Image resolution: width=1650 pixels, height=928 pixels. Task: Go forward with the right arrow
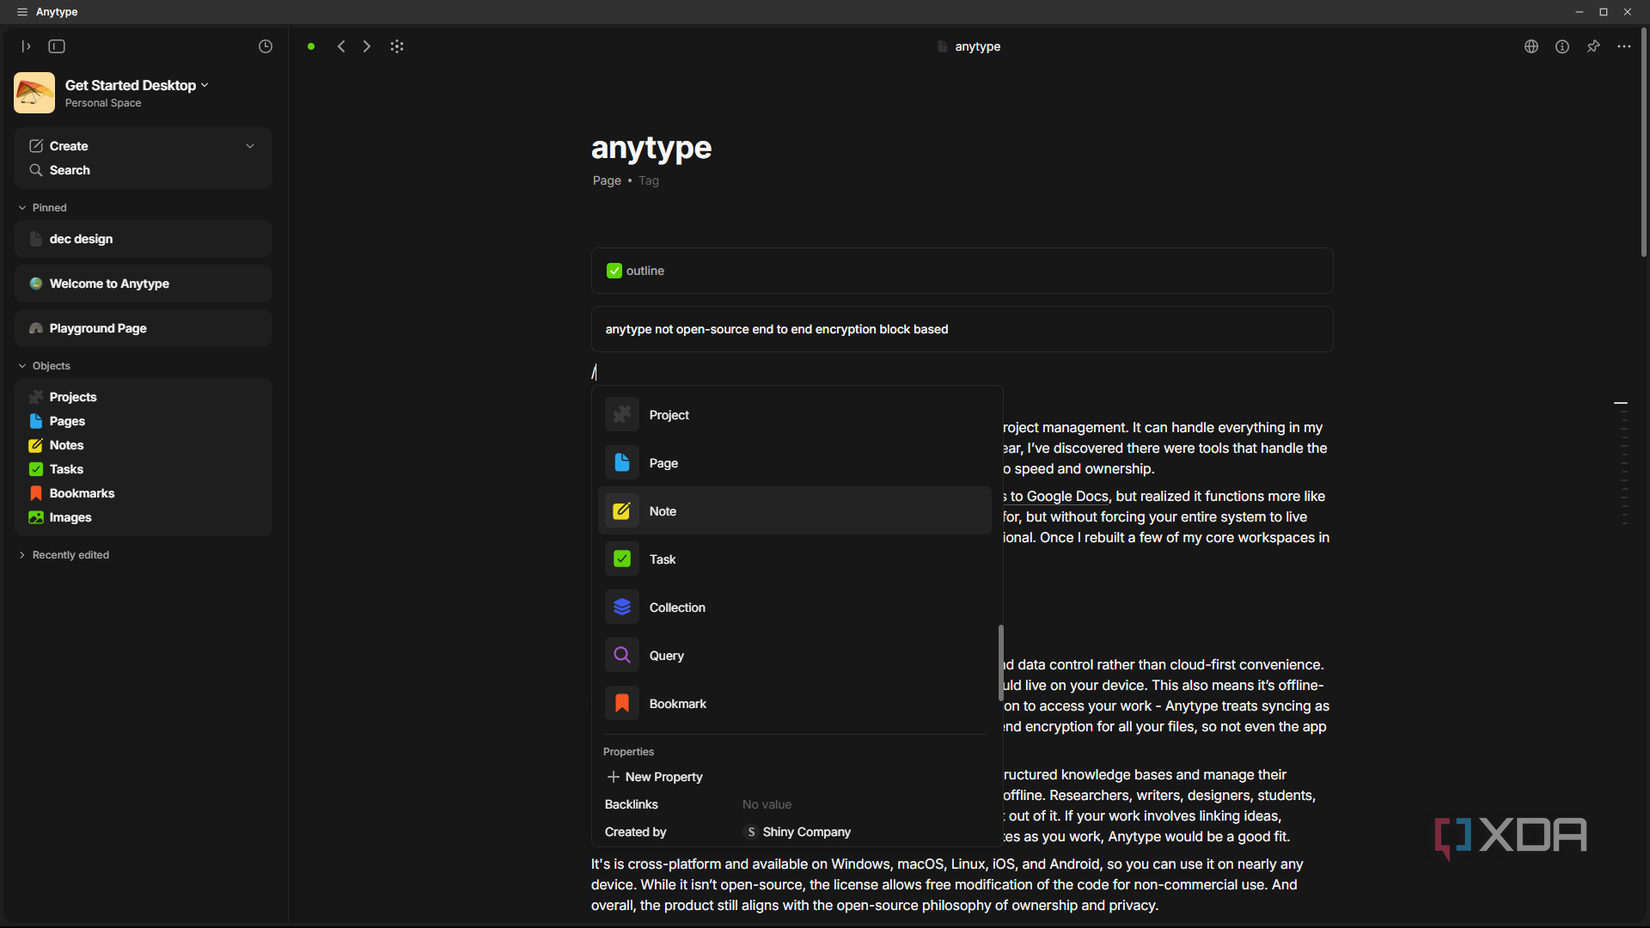click(367, 46)
